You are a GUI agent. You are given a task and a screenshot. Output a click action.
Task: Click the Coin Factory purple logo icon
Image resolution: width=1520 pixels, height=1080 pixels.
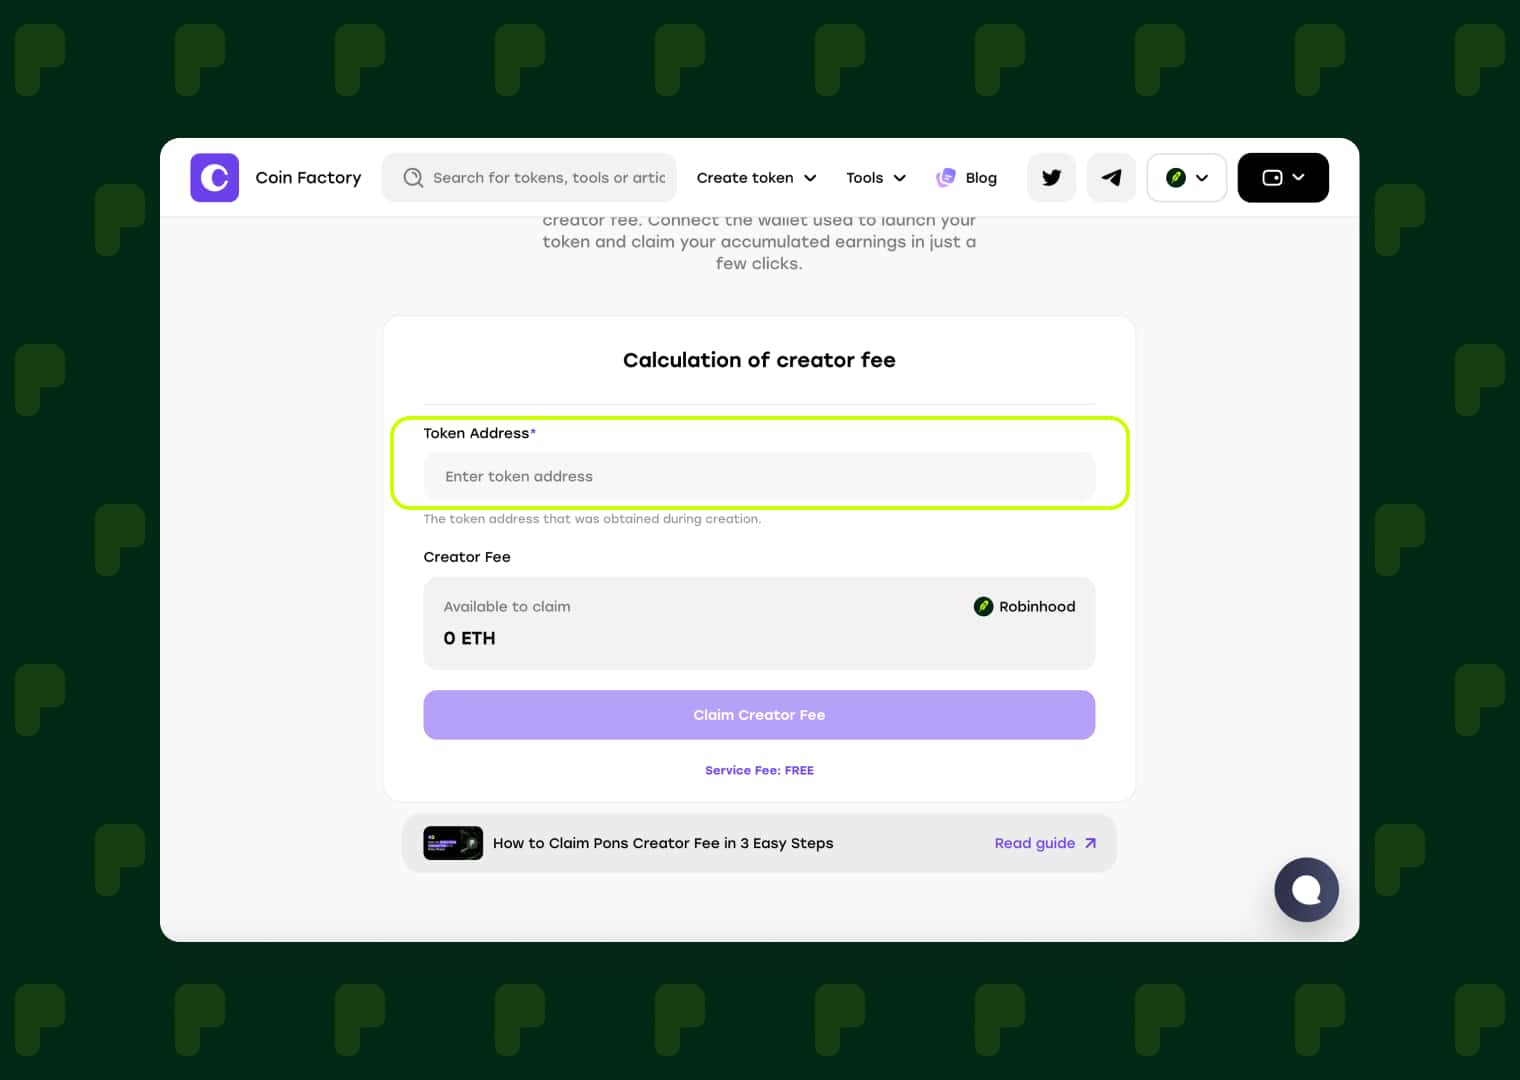click(214, 178)
